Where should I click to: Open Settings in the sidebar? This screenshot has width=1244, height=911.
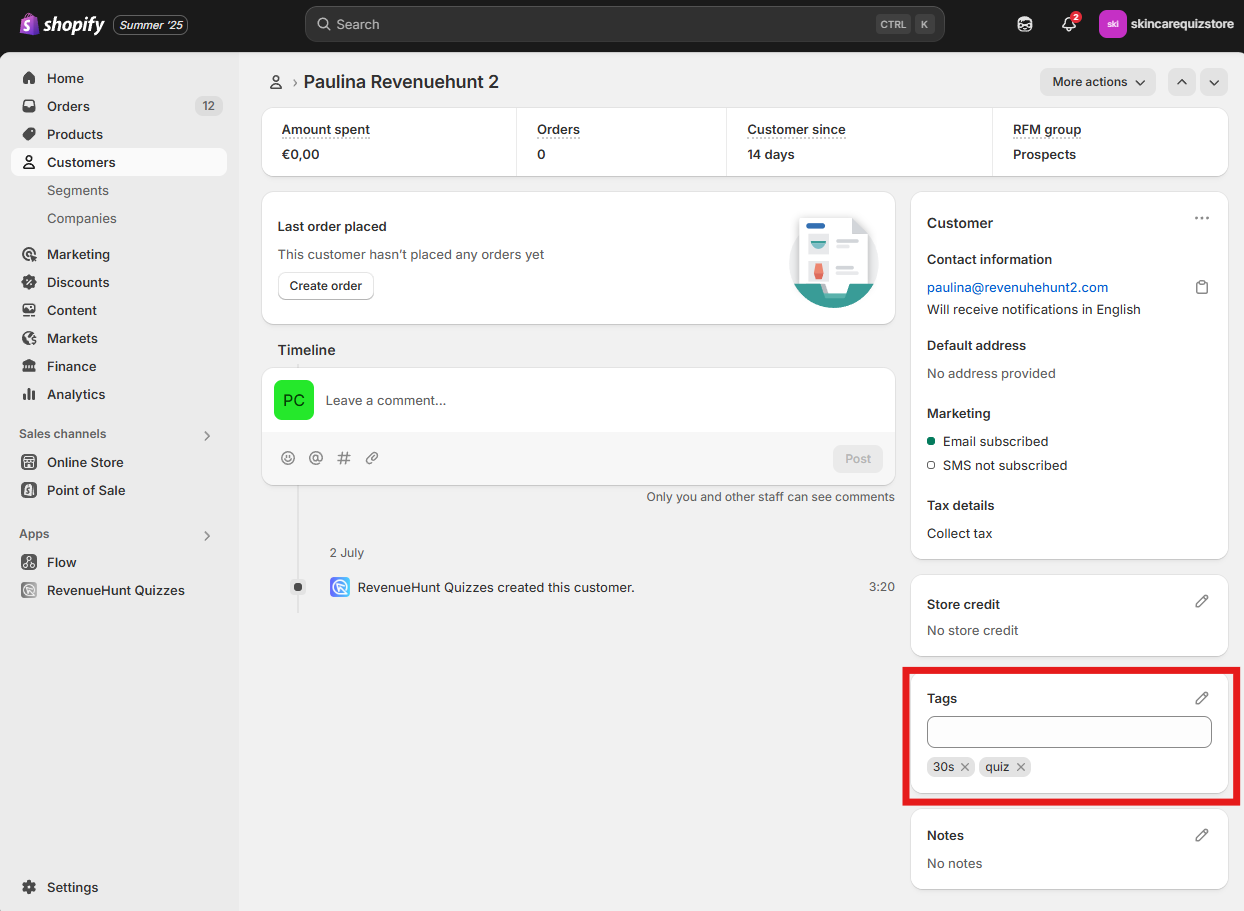click(x=119, y=887)
